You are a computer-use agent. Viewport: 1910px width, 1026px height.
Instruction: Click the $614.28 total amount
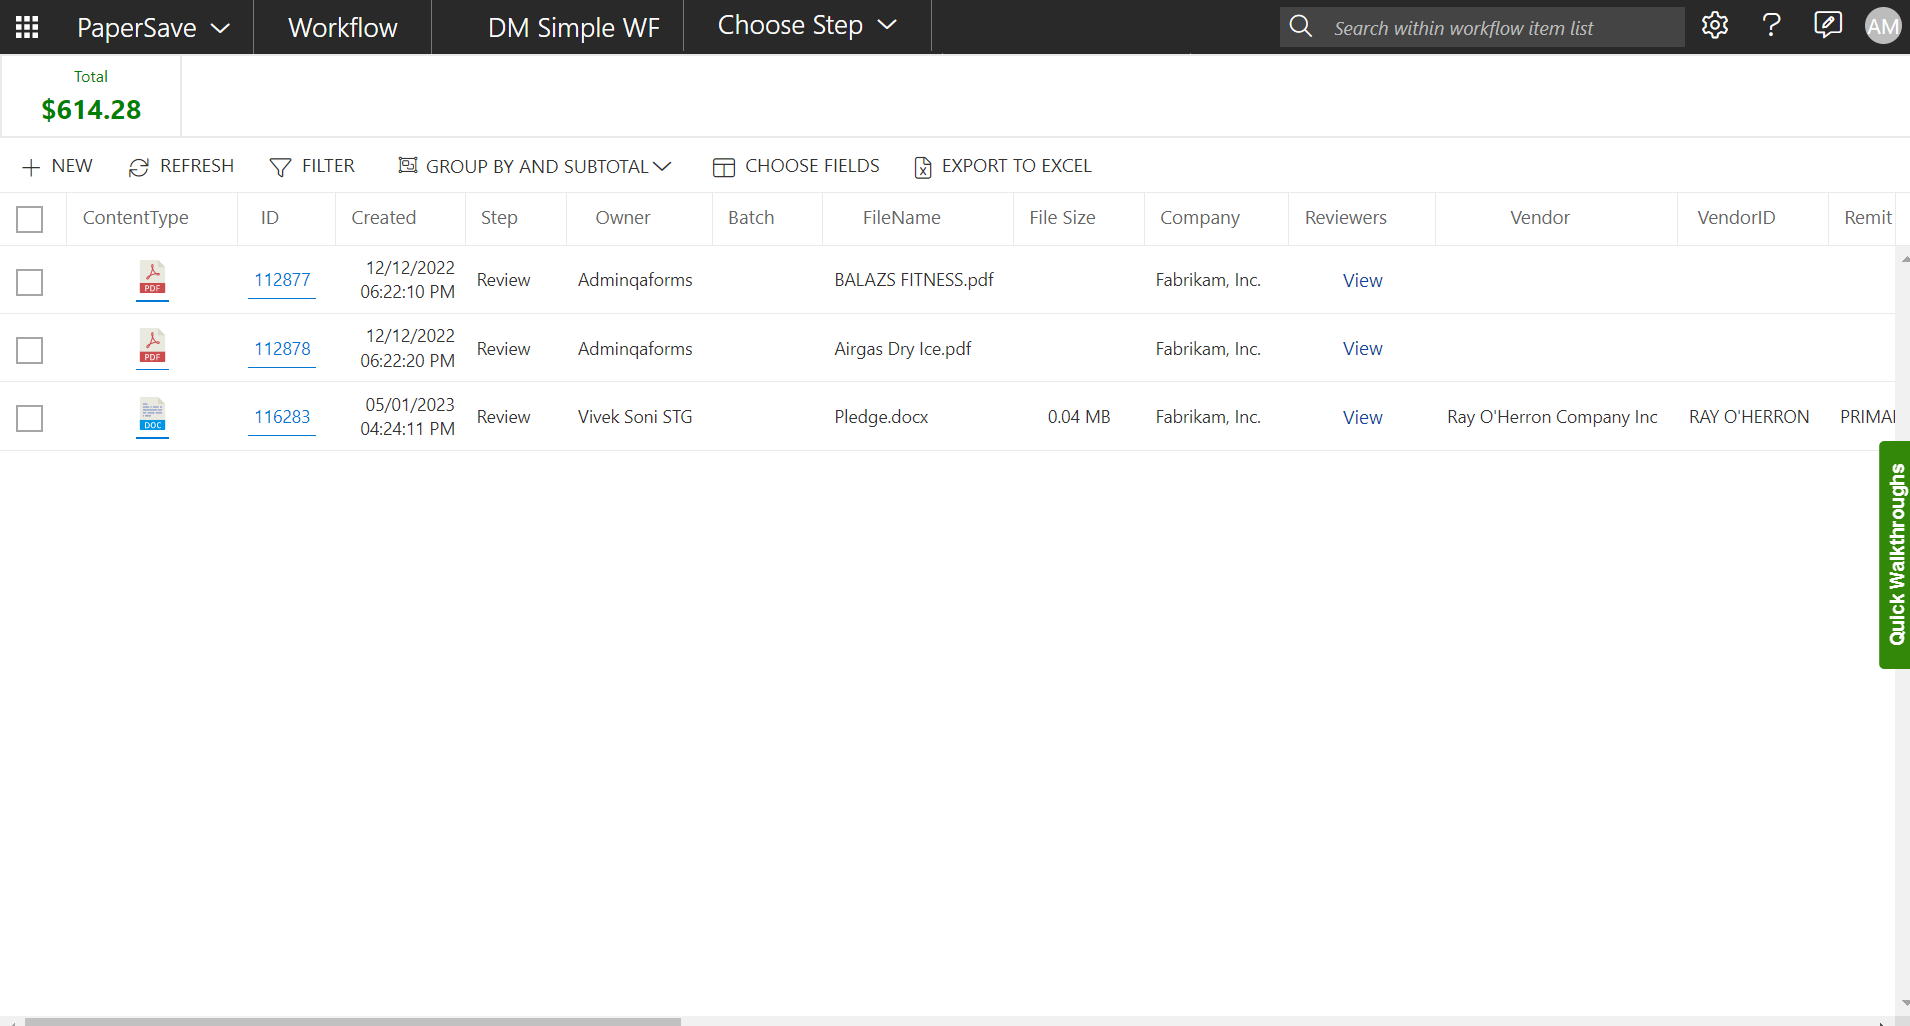click(91, 109)
